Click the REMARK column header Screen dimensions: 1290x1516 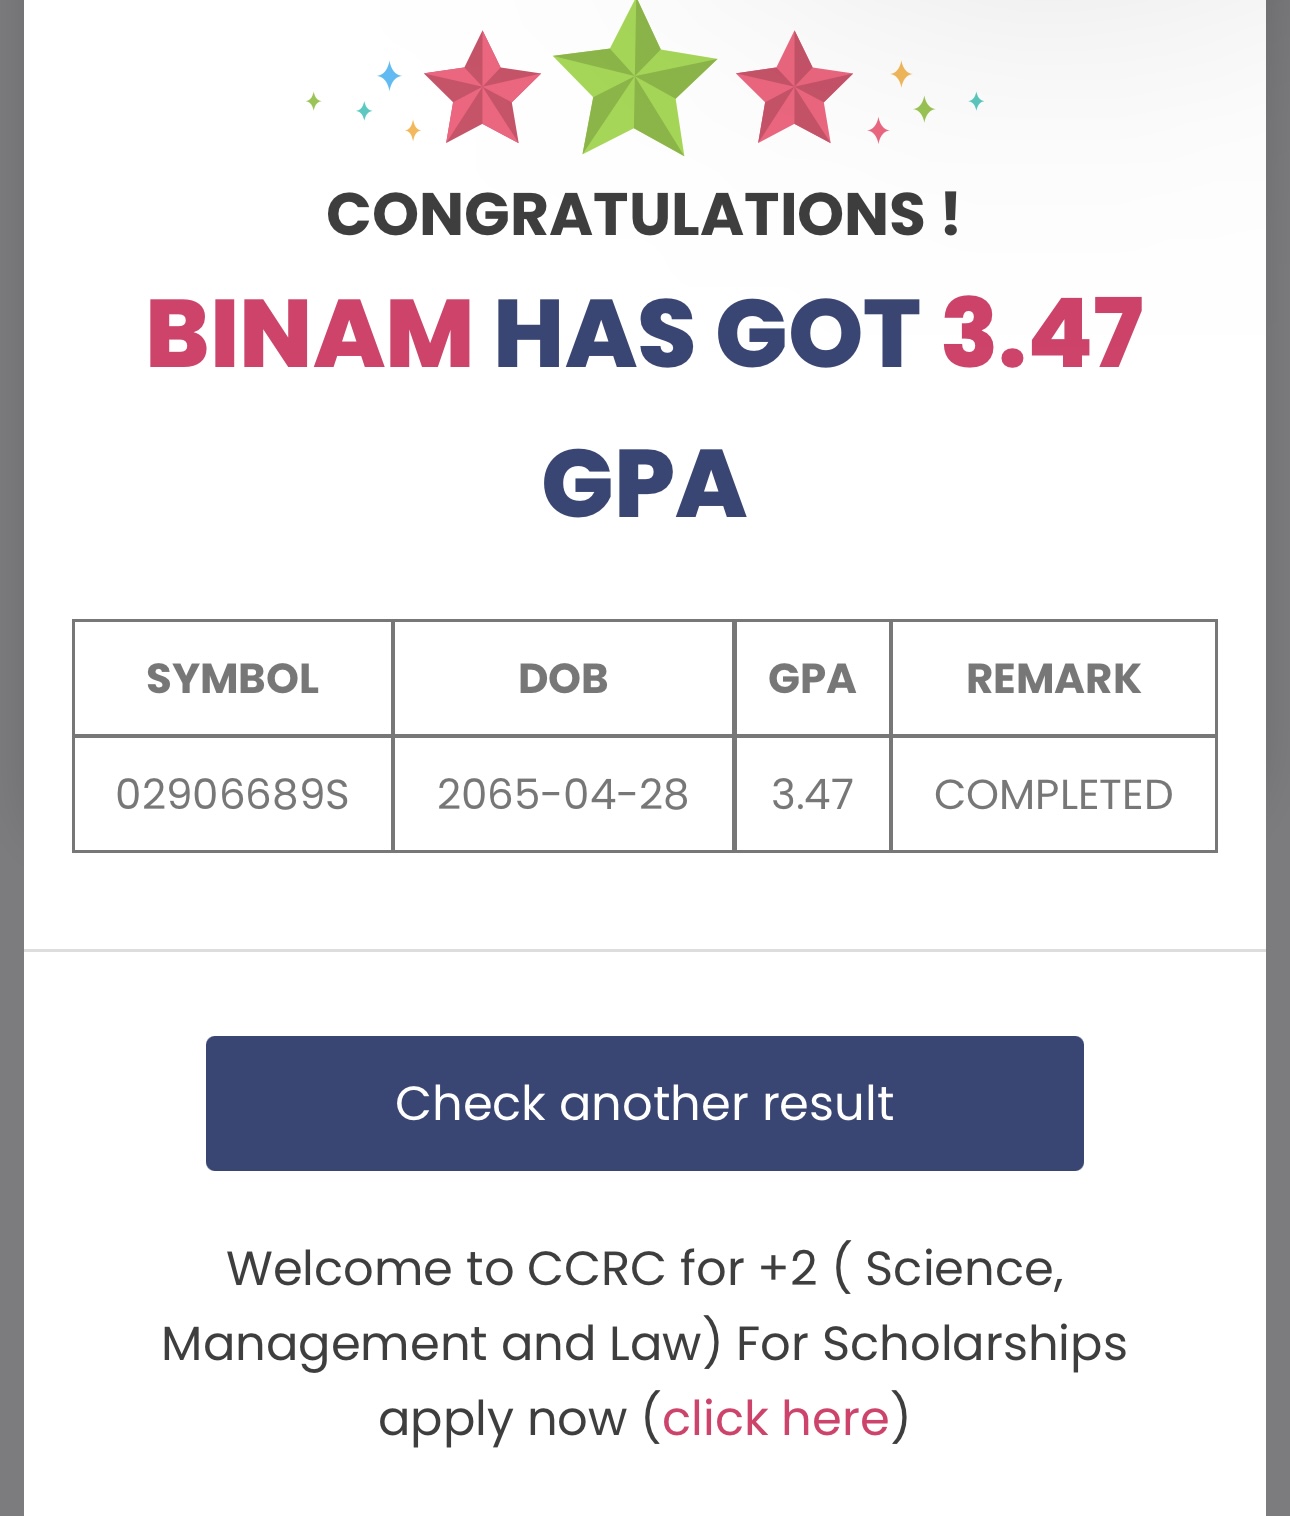pyautogui.click(x=1053, y=679)
